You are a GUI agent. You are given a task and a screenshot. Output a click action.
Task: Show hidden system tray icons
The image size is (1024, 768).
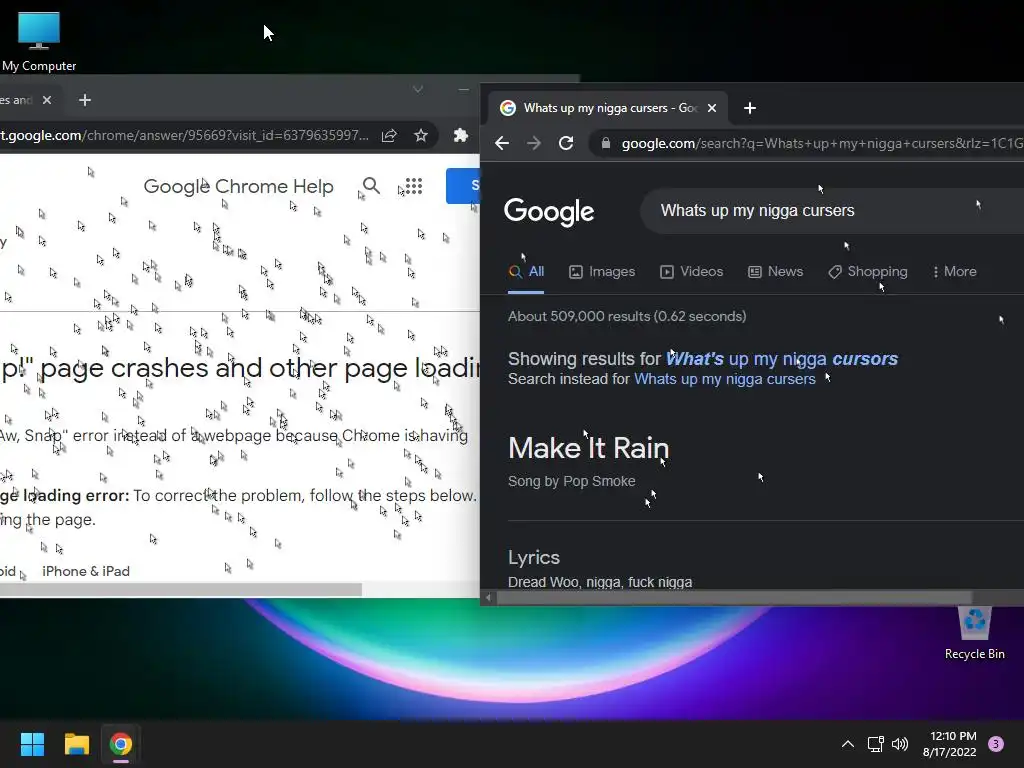click(x=848, y=744)
